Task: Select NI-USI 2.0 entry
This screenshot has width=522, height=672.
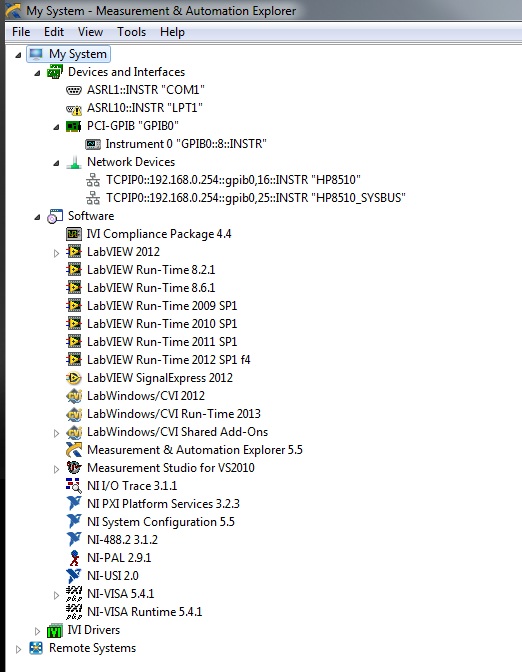Action: click(x=113, y=576)
